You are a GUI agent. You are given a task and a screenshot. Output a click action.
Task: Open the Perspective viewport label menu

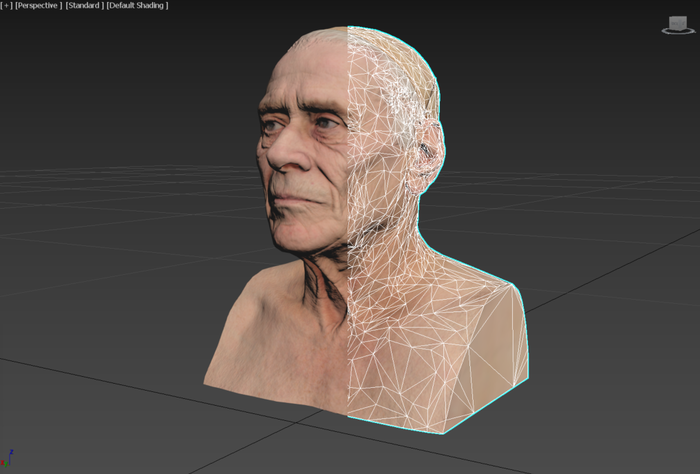(39, 6)
